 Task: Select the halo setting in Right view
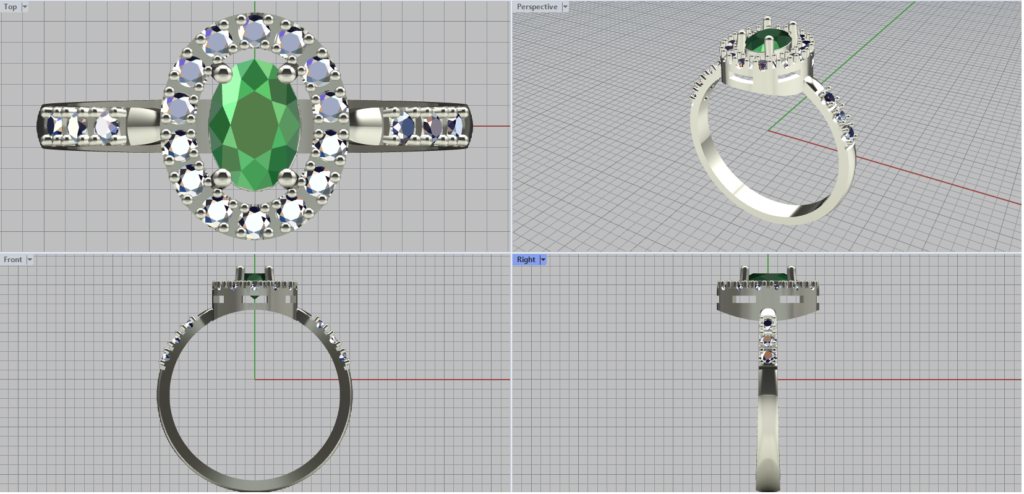pyautogui.click(x=766, y=295)
